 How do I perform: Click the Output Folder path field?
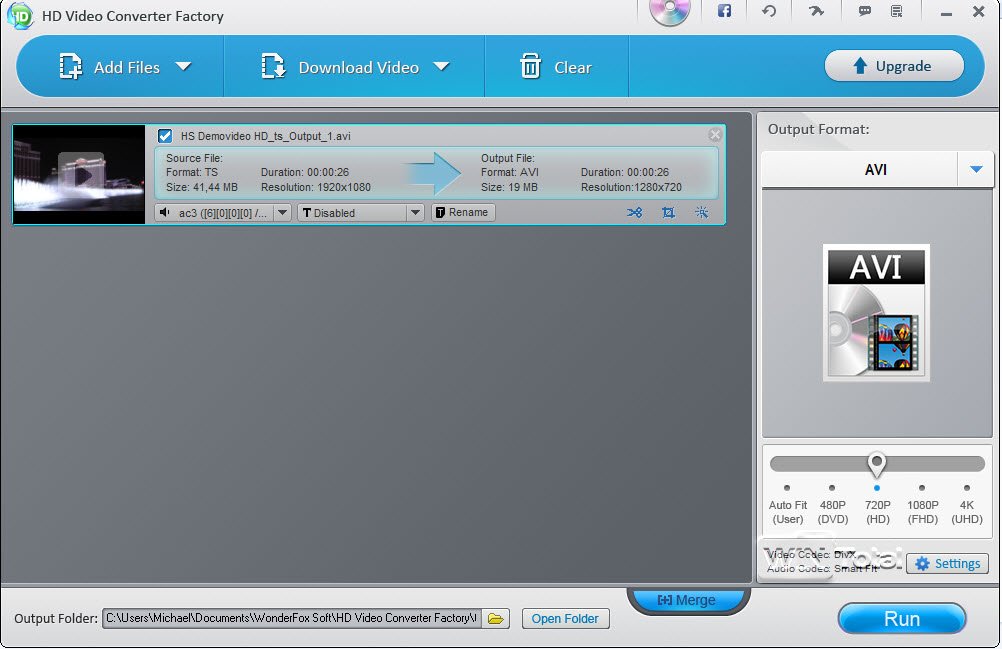click(292, 618)
